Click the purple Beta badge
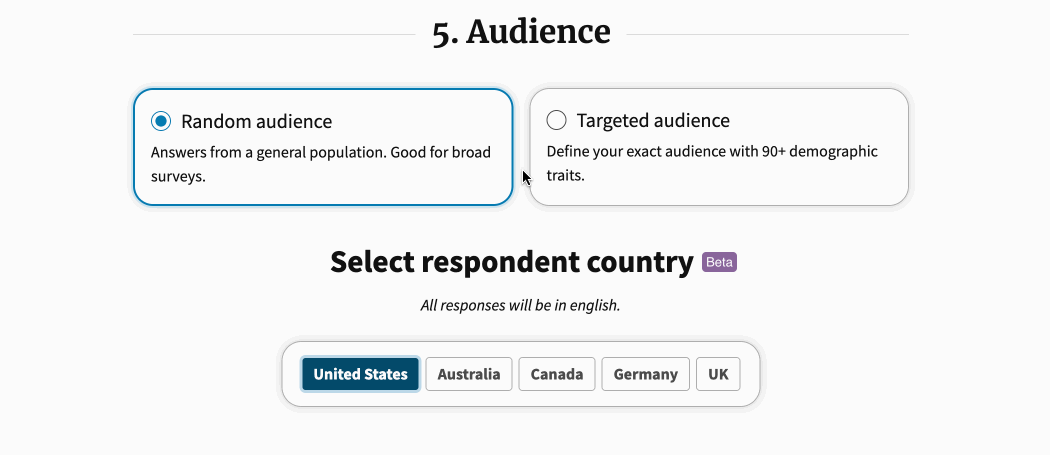1050x455 pixels. point(719,262)
